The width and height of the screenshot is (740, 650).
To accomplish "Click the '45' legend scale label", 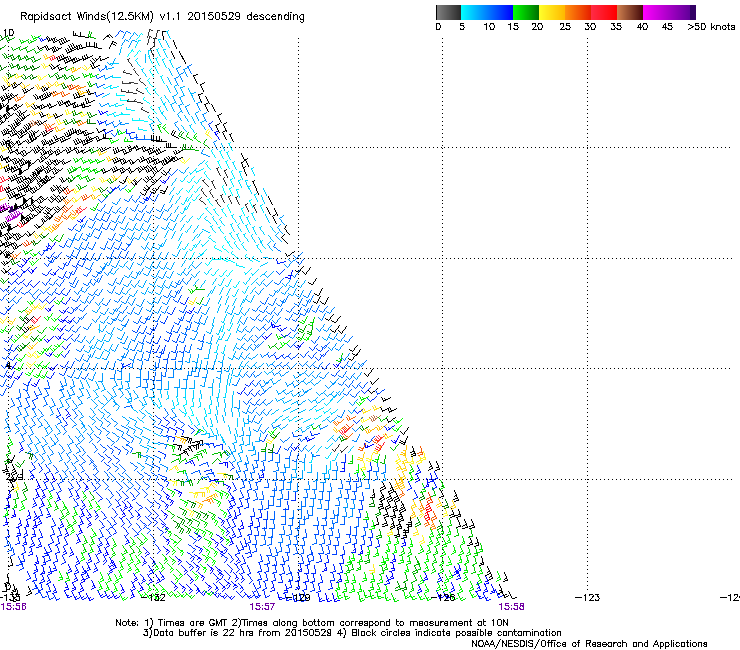I will (667, 27).
